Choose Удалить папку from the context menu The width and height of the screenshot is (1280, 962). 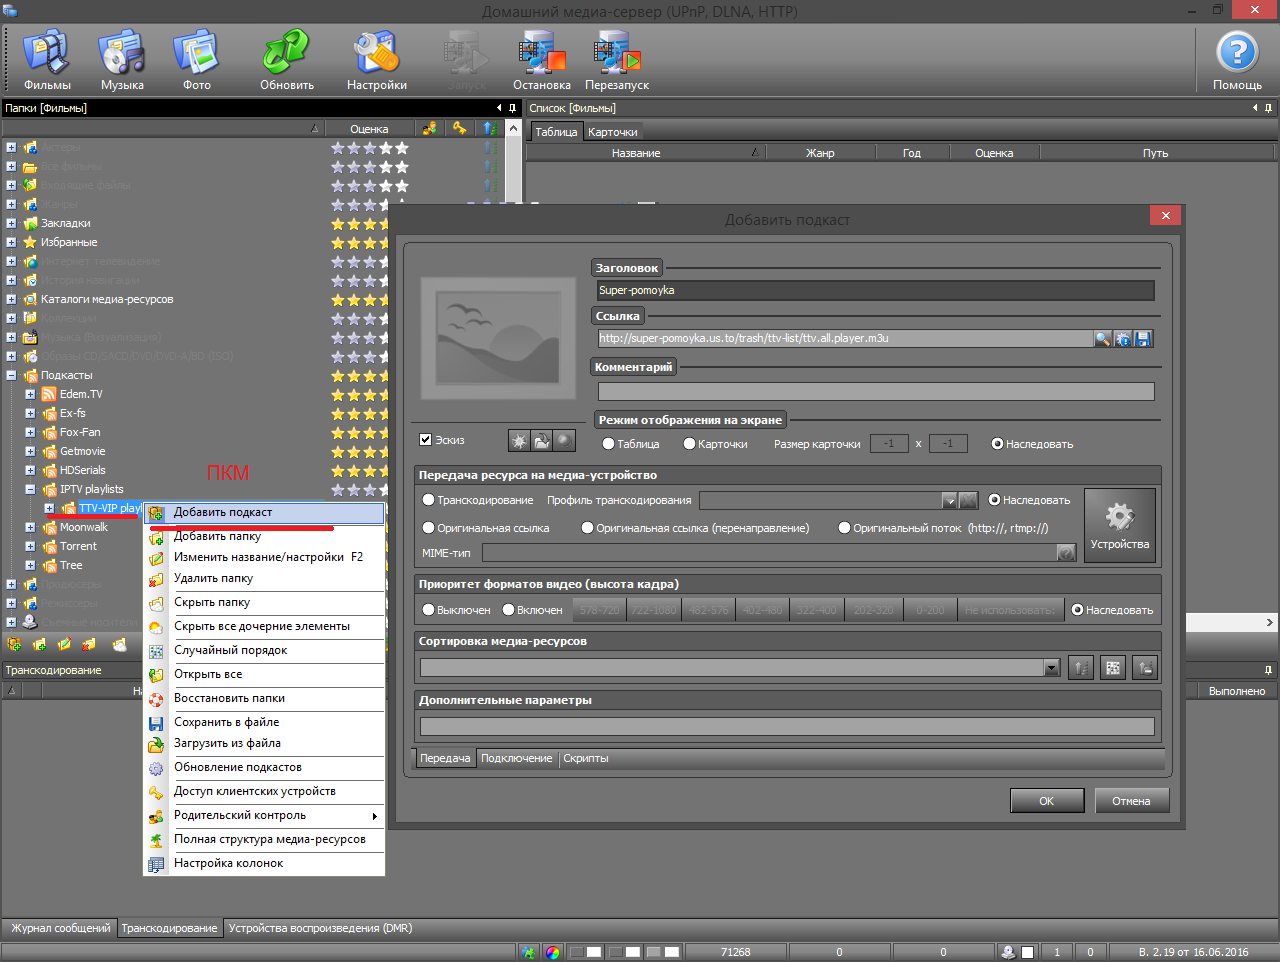213,578
